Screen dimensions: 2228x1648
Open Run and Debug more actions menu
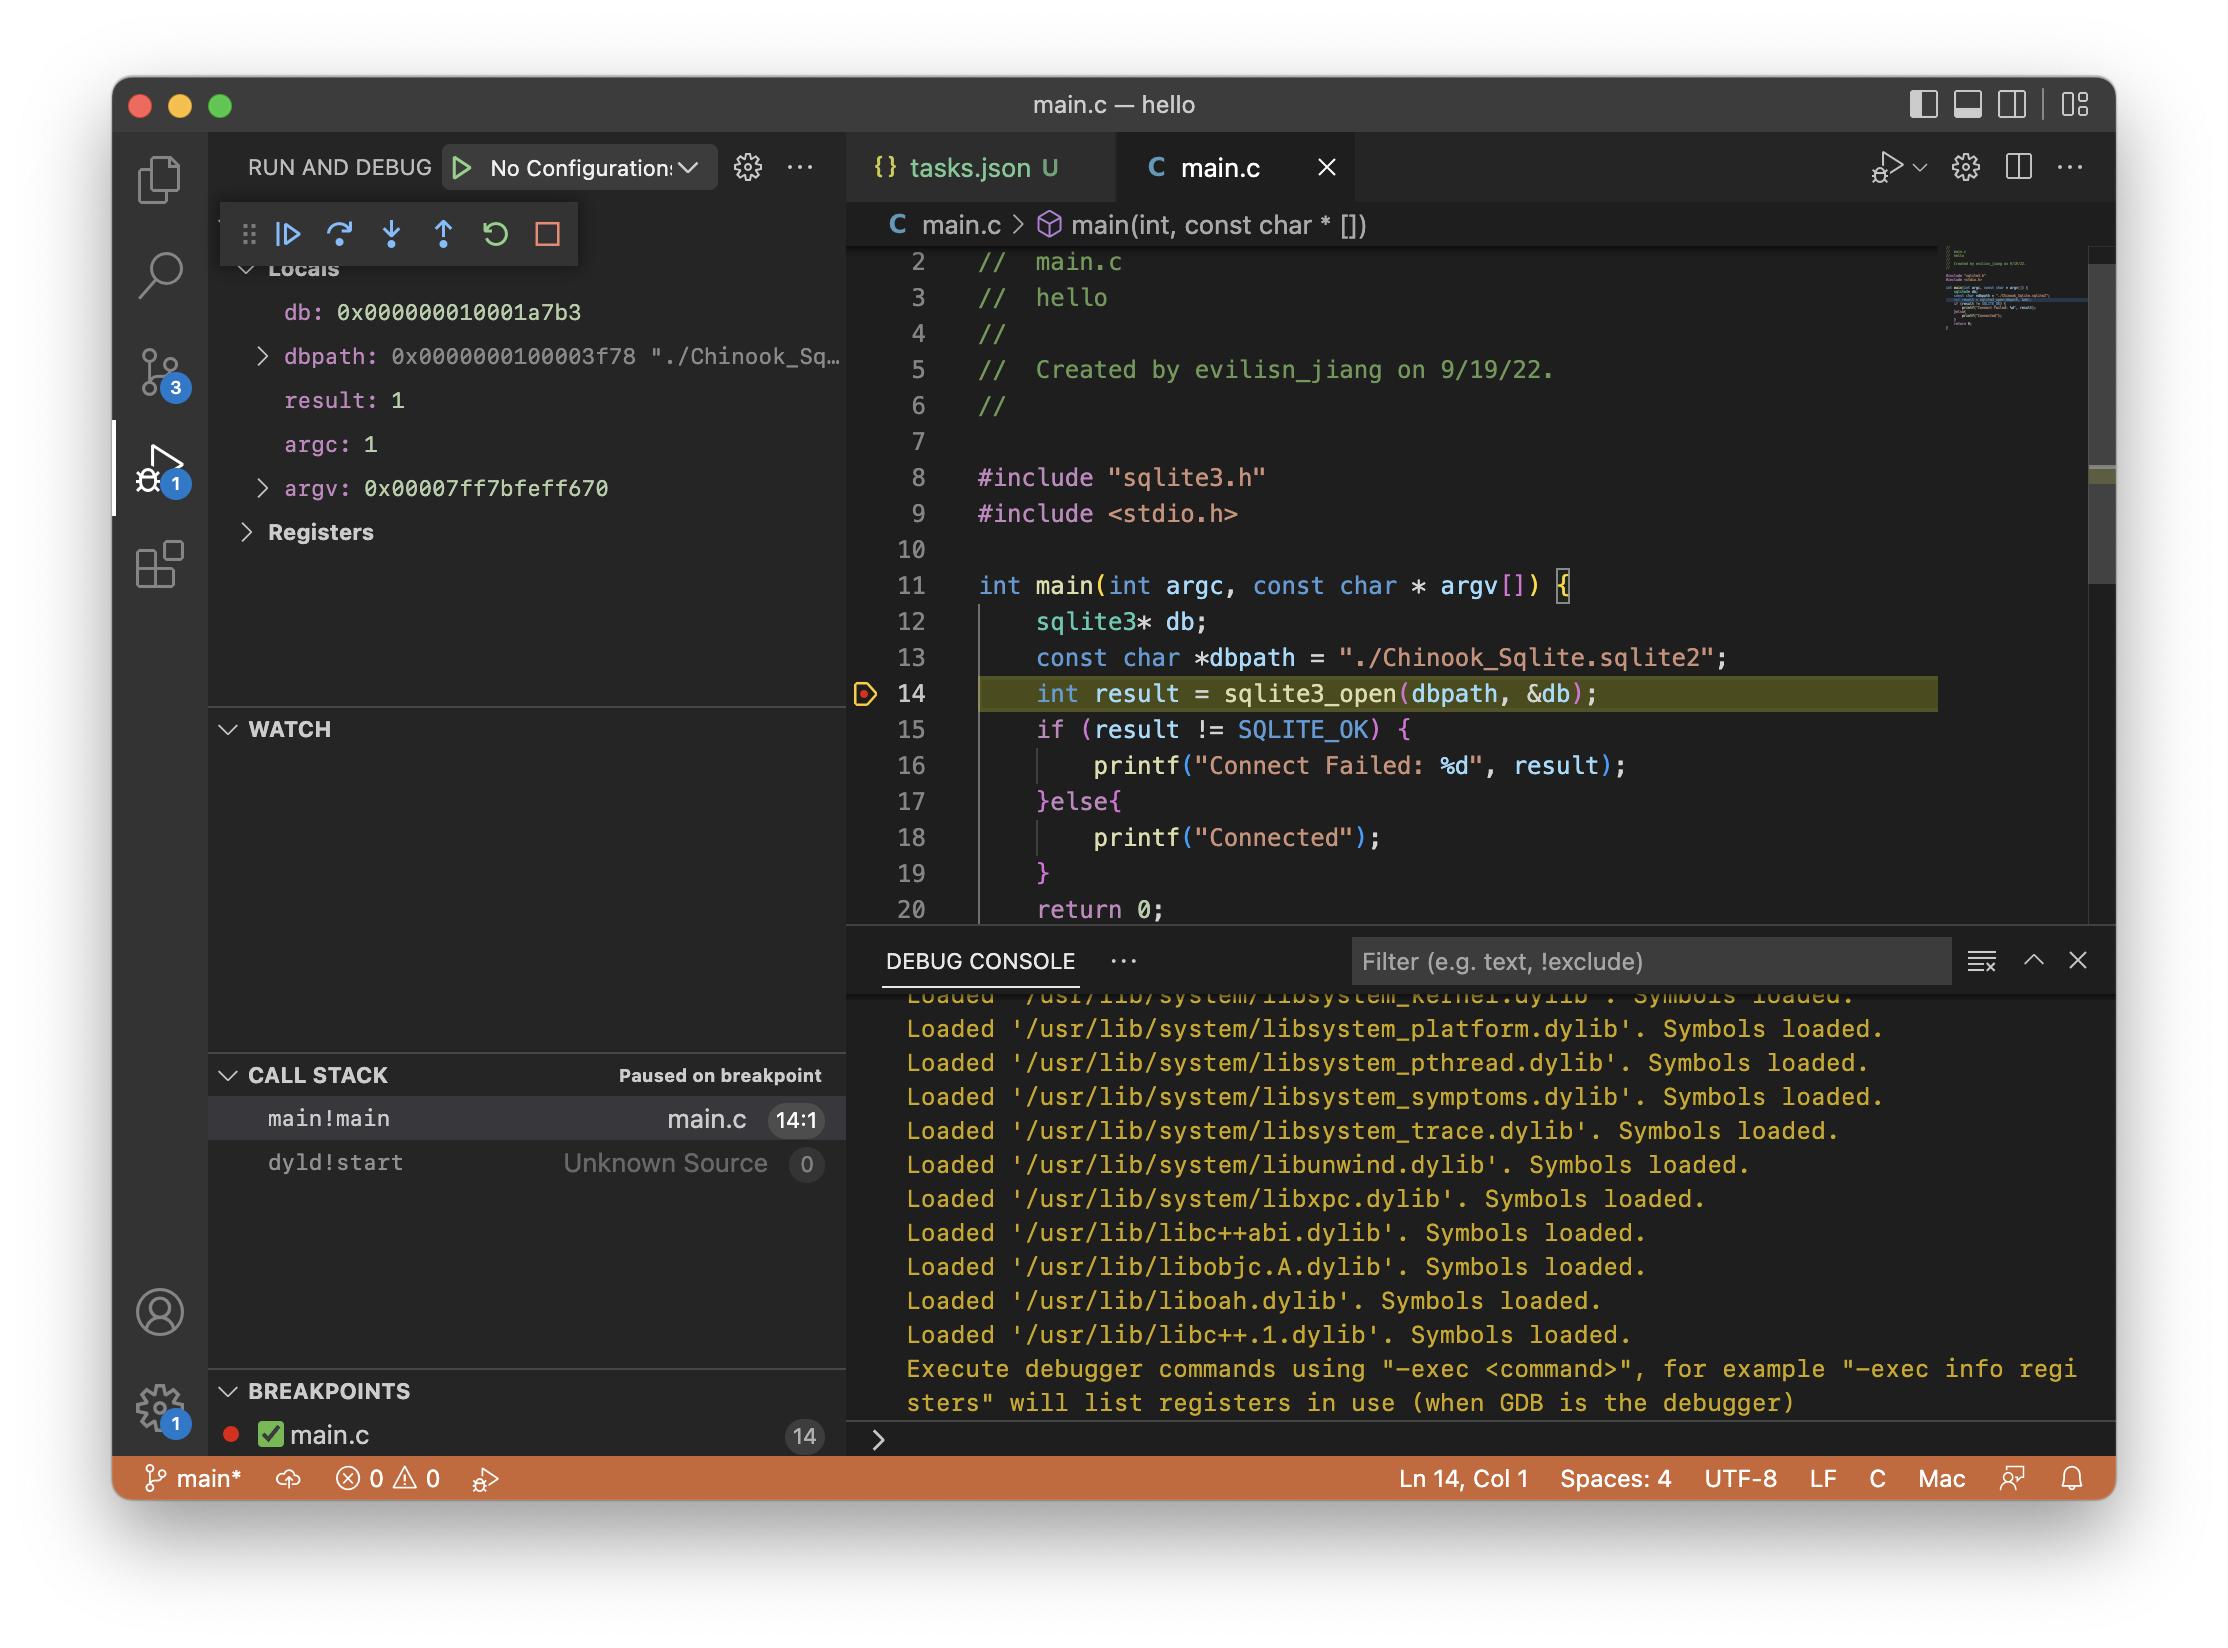pyautogui.click(x=800, y=167)
